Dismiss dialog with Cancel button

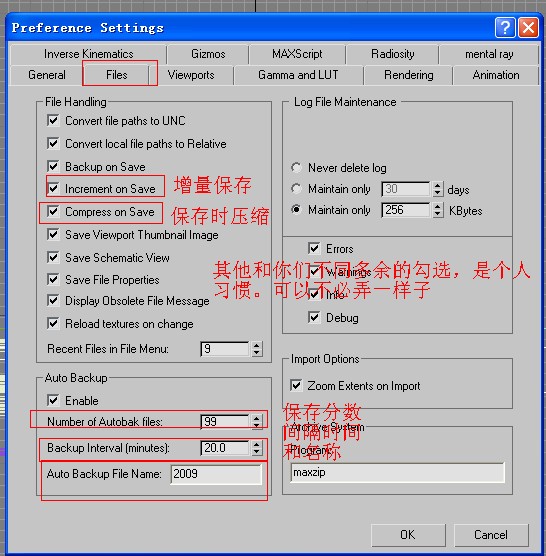[x=491, y=535]
